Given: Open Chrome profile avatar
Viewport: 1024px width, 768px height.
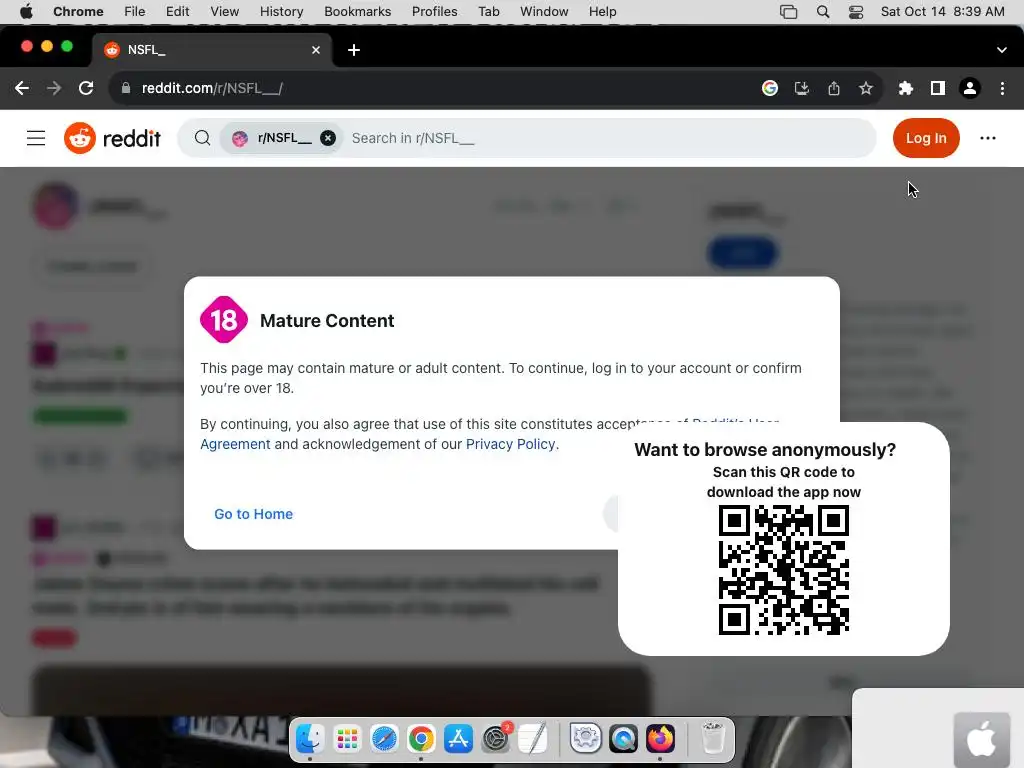Looking at the screenshot, I should 970,88.
